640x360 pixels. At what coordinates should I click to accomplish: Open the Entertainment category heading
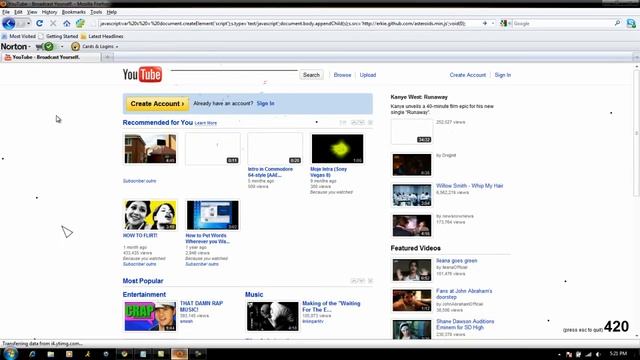click(x=144, y=294)
